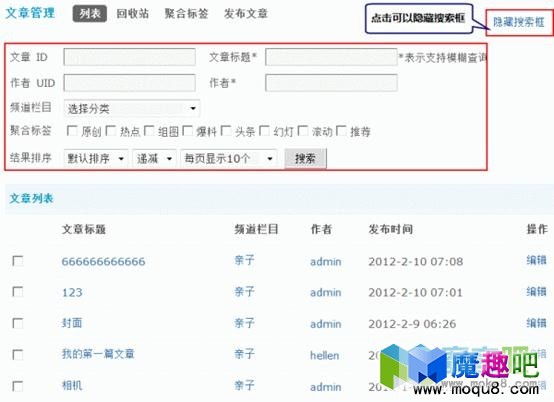Click 编辑 for the 封面 article
This screenshot has width=554, height=402.
[x=536, y=323]
